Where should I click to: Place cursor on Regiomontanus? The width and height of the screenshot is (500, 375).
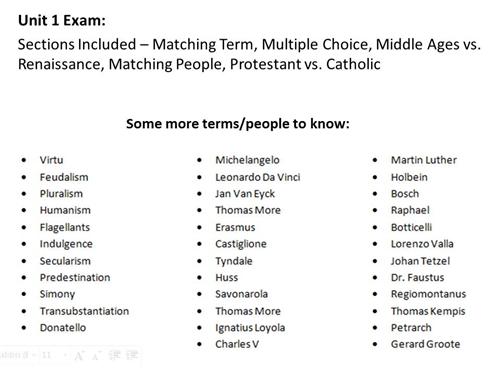pos(428,294)
